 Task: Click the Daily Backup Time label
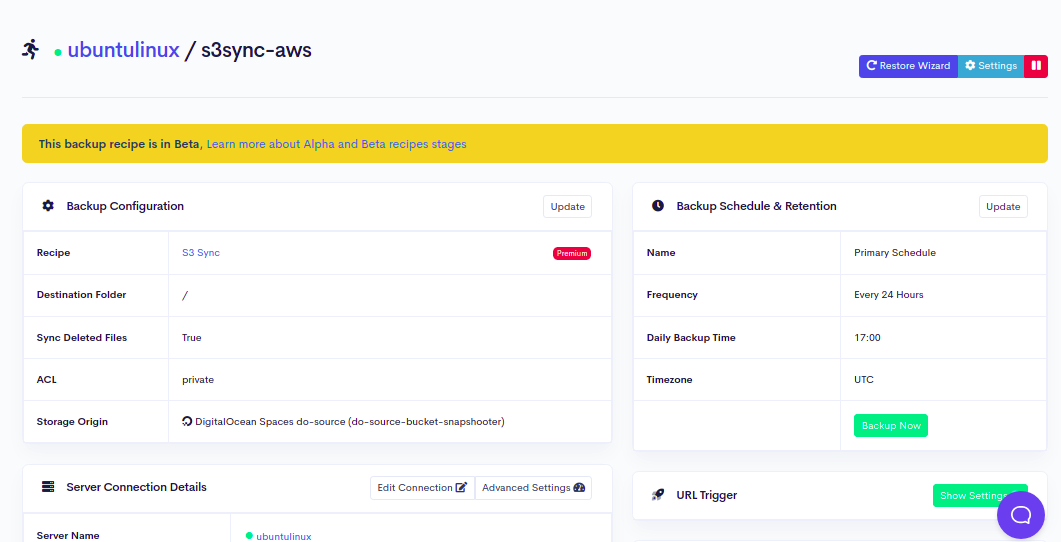691,338
